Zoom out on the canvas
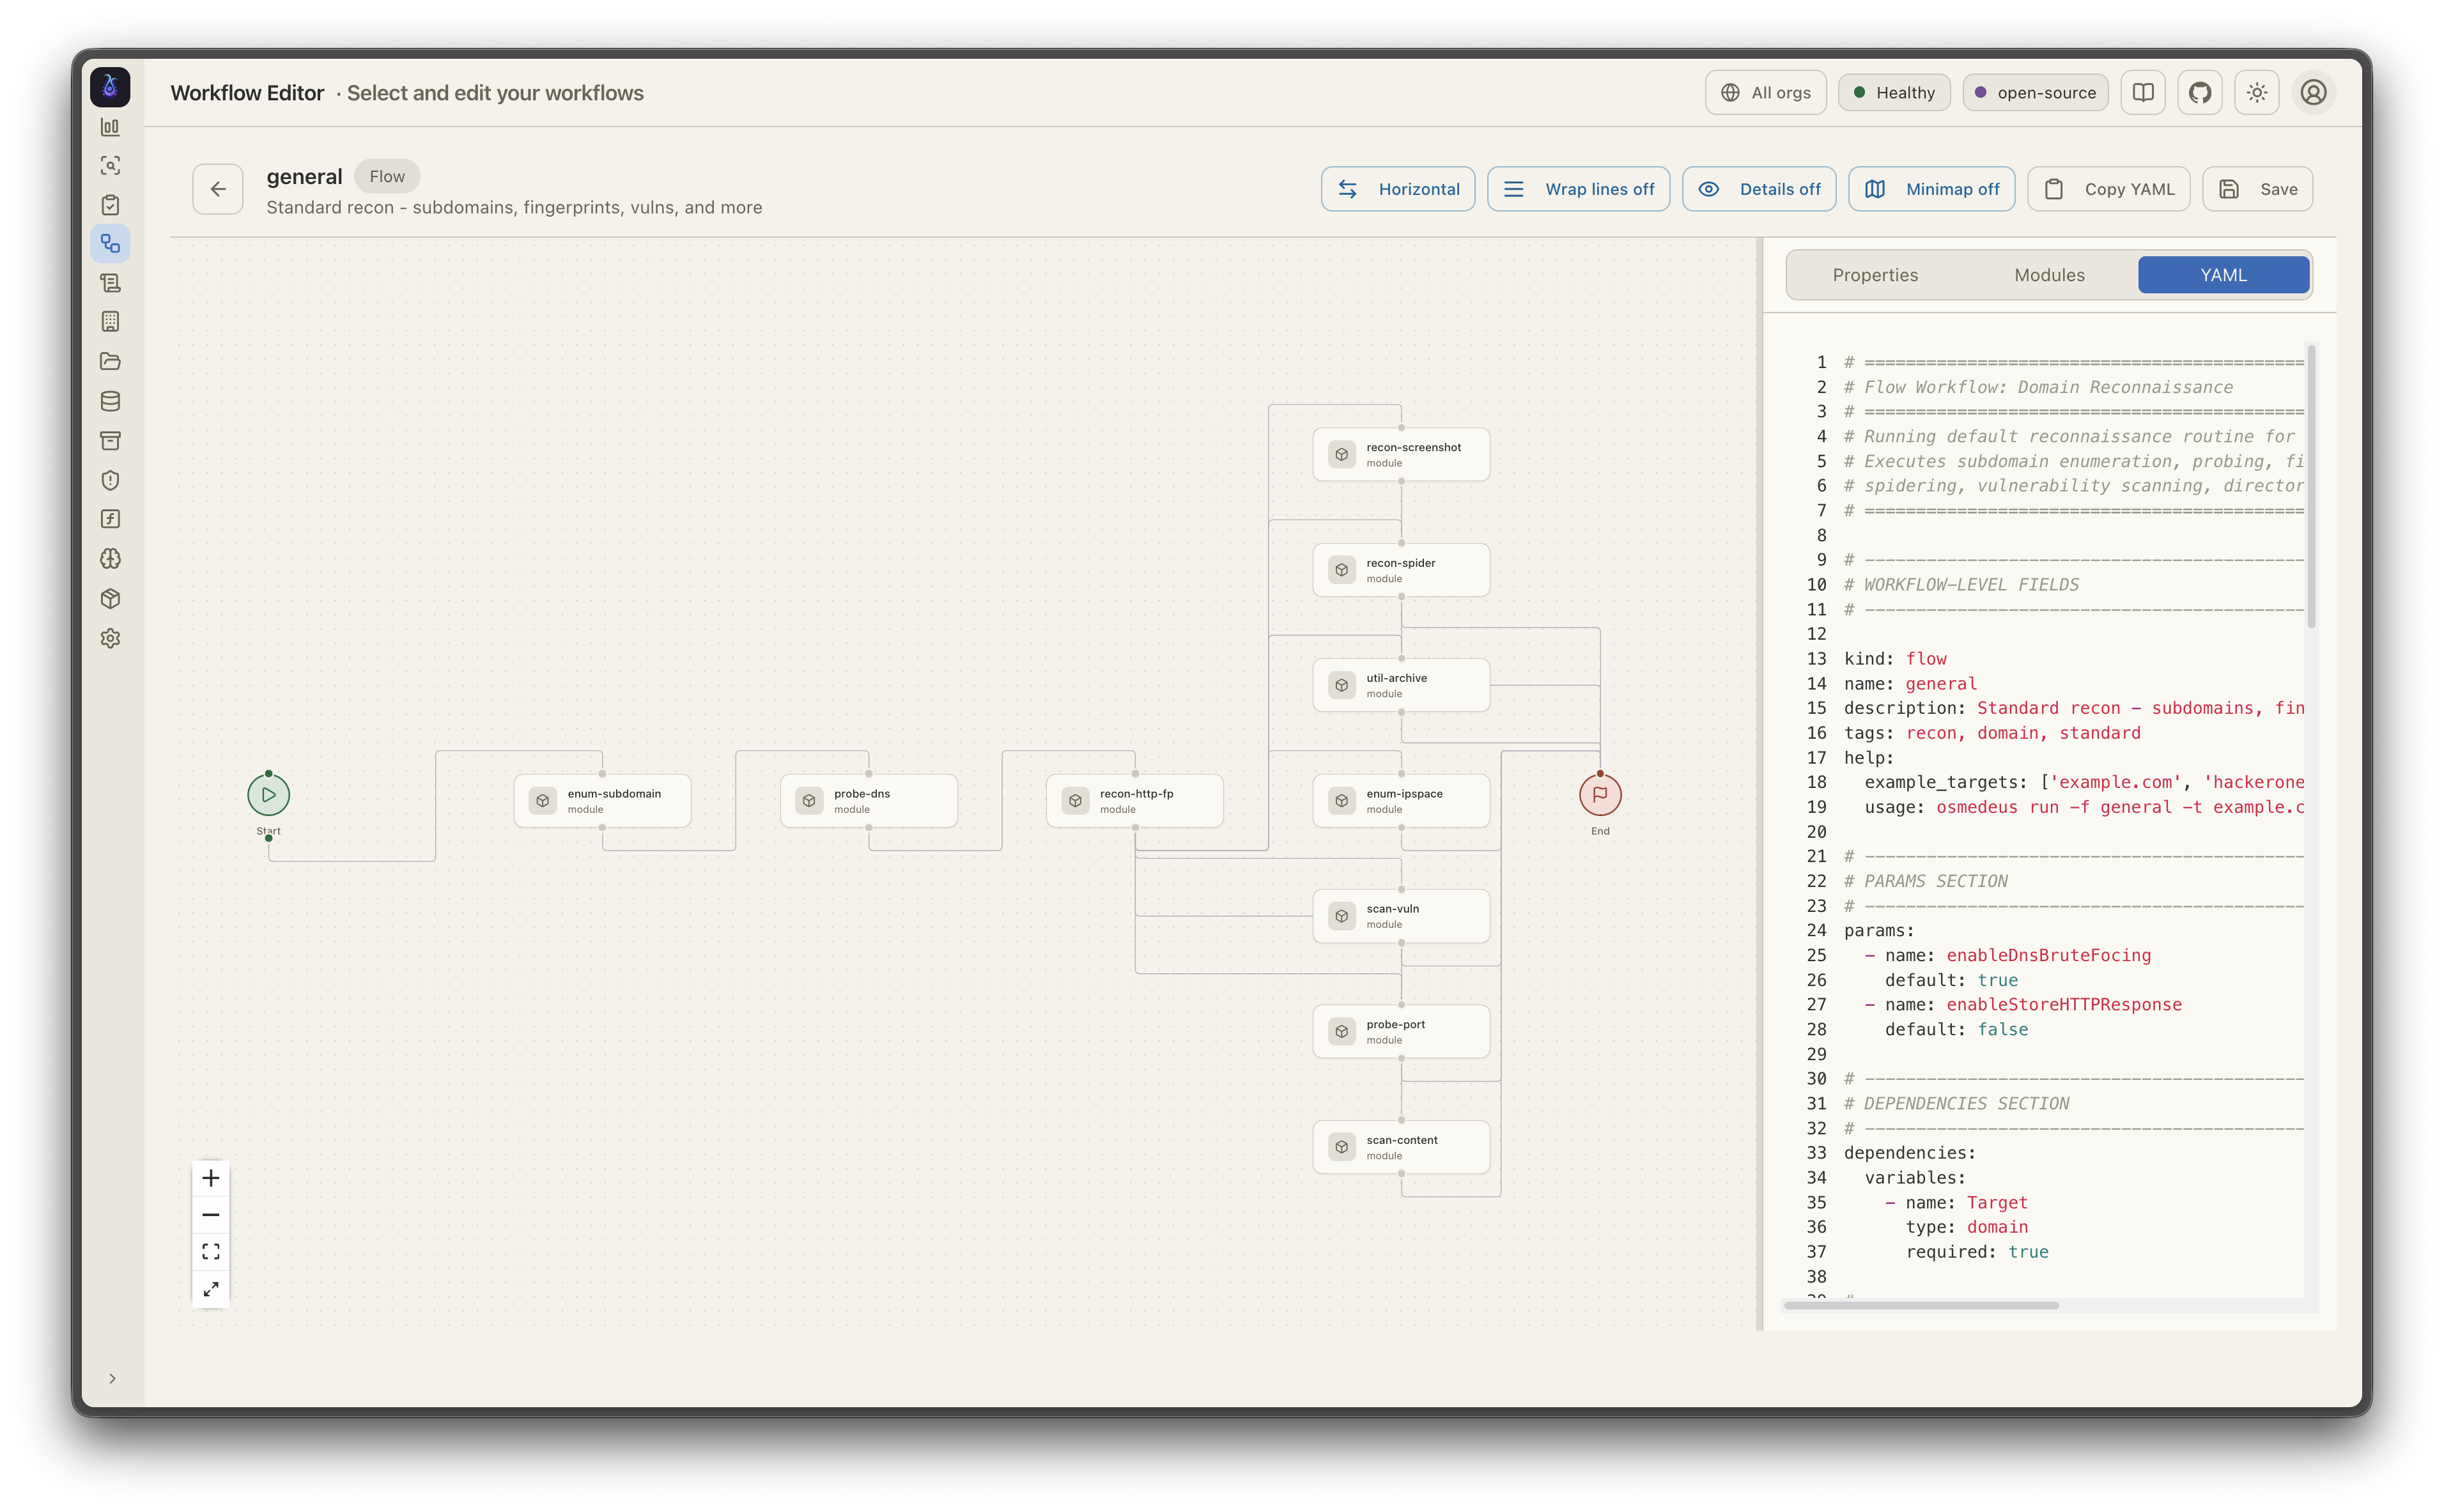The height and width of the screenshot is (1512, 2444). [x=211, y=1215]
